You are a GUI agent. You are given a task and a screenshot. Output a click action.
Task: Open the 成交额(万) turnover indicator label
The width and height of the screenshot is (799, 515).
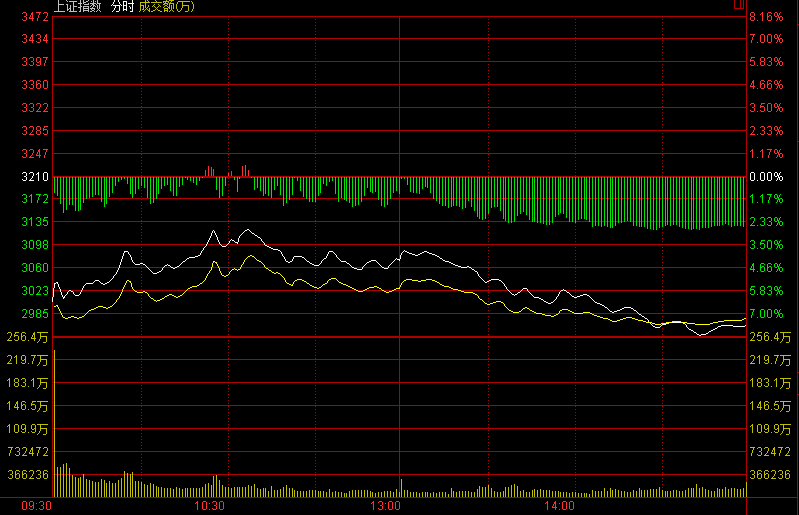pyautogui.click(x=166, y=6)
